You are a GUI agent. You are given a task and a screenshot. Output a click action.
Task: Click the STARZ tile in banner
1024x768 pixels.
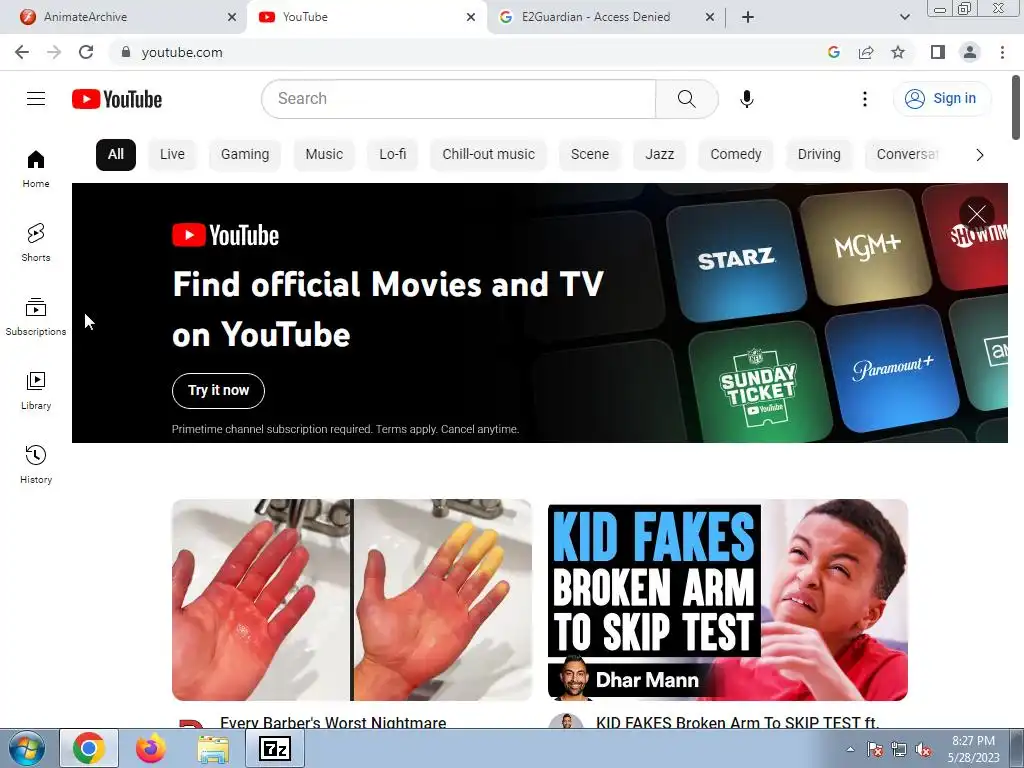[x=737, y=259]
